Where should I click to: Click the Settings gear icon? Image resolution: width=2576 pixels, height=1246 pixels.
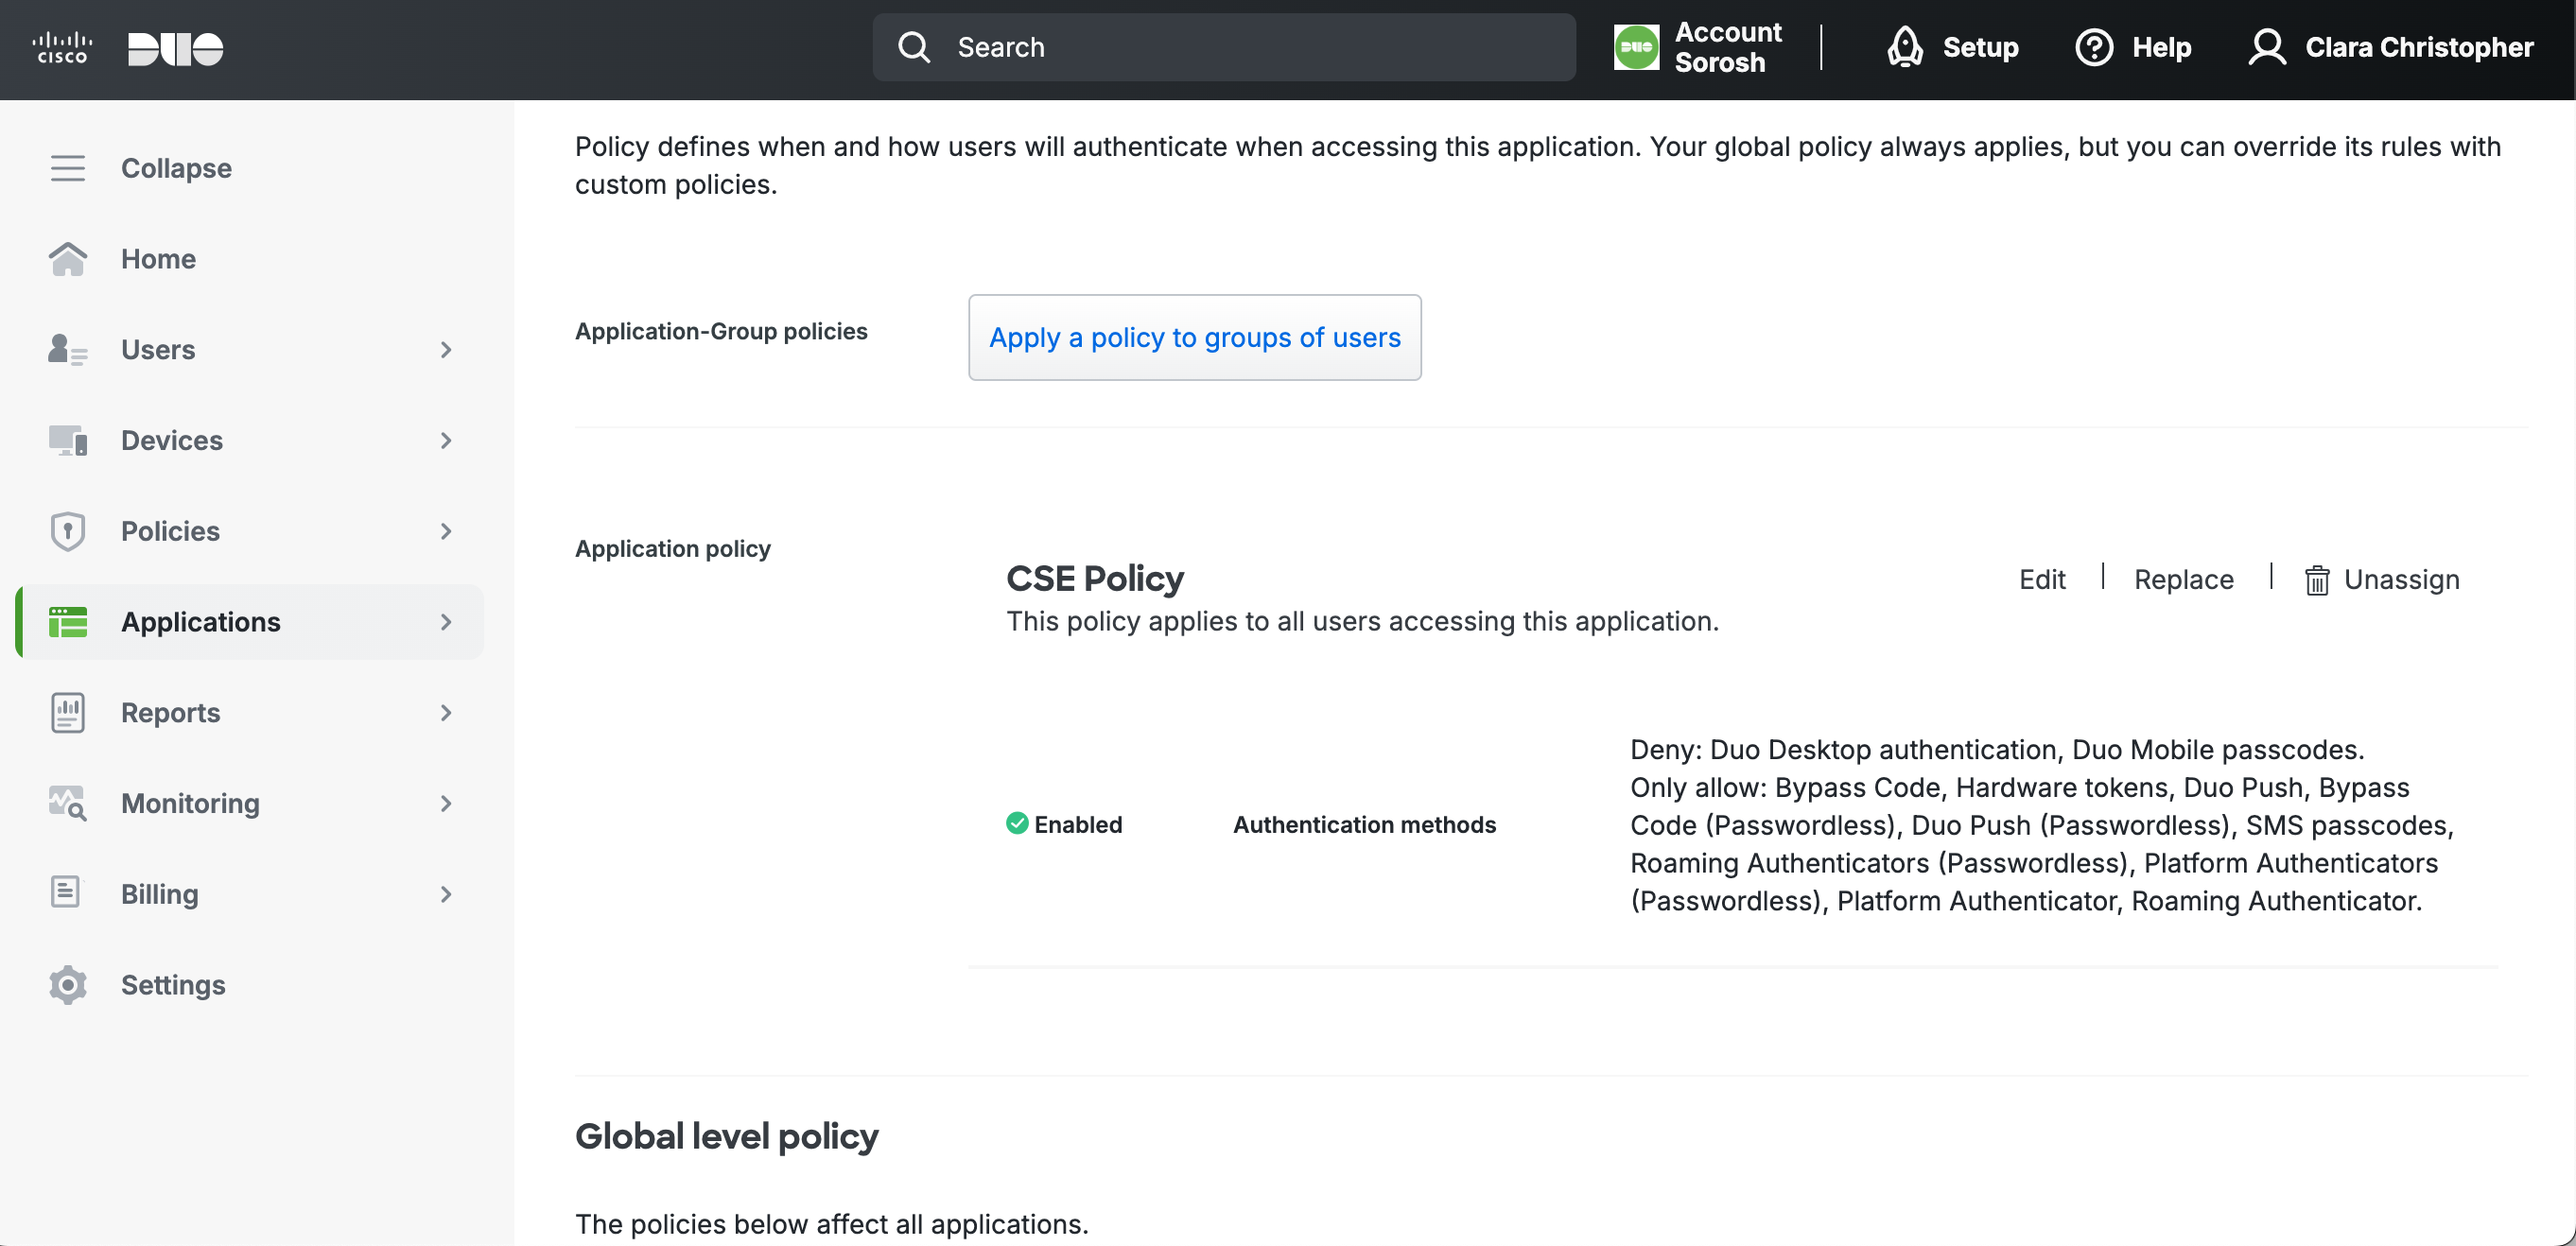(x=68, y=985)
